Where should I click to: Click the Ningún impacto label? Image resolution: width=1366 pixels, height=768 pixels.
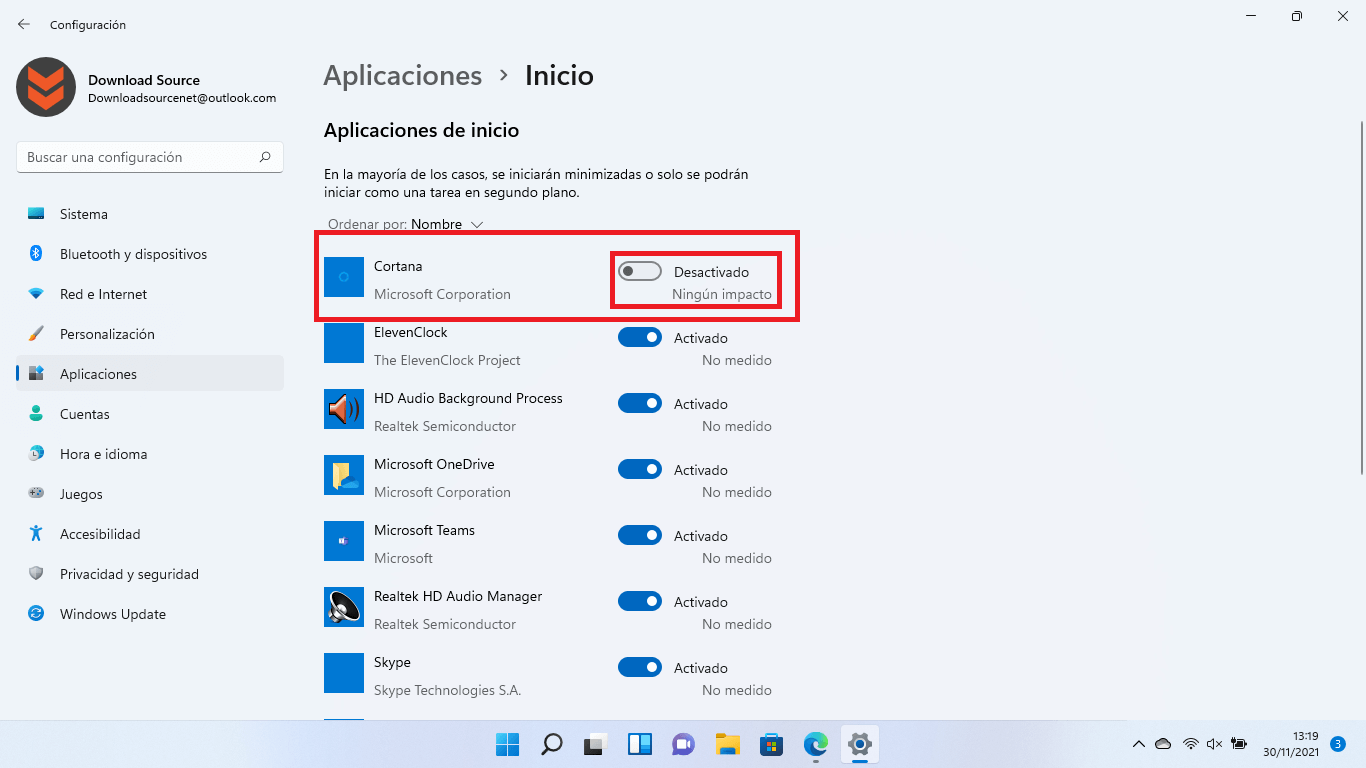click(722, 294)
